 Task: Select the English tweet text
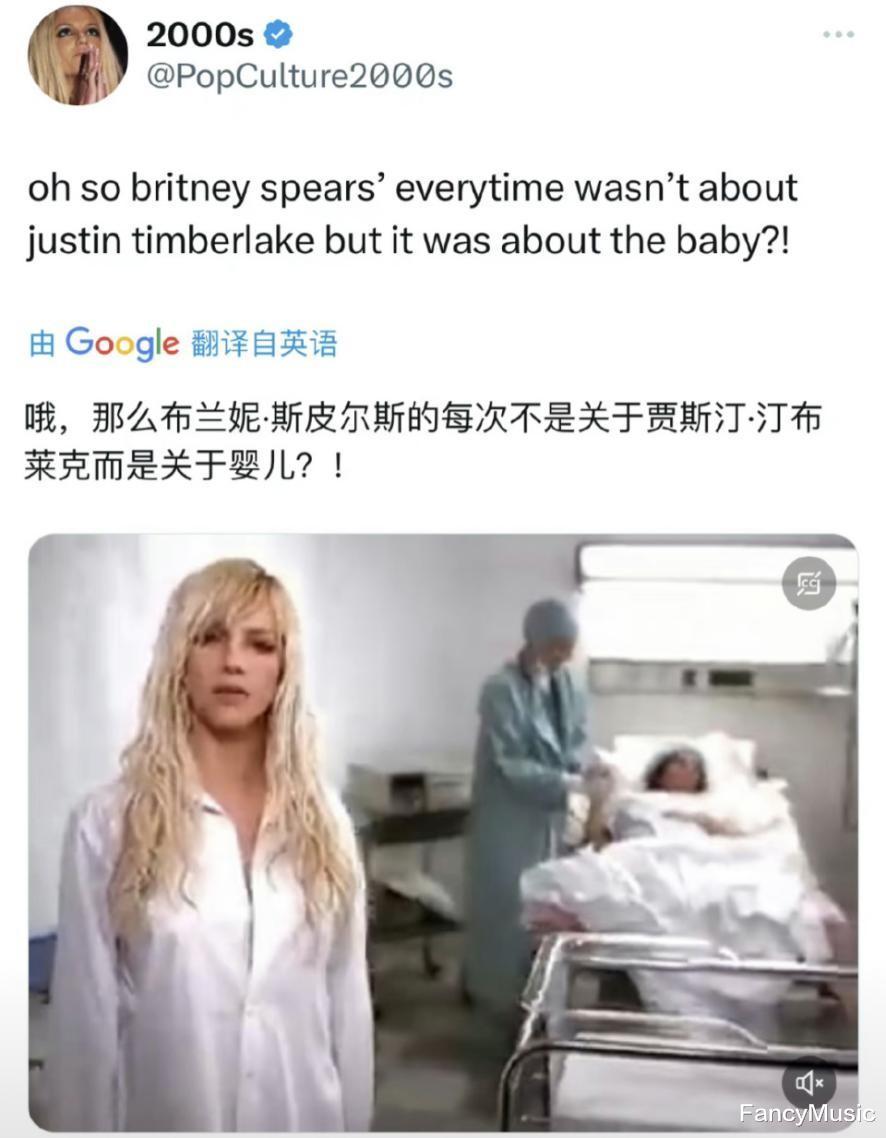[x=412, y=214]
